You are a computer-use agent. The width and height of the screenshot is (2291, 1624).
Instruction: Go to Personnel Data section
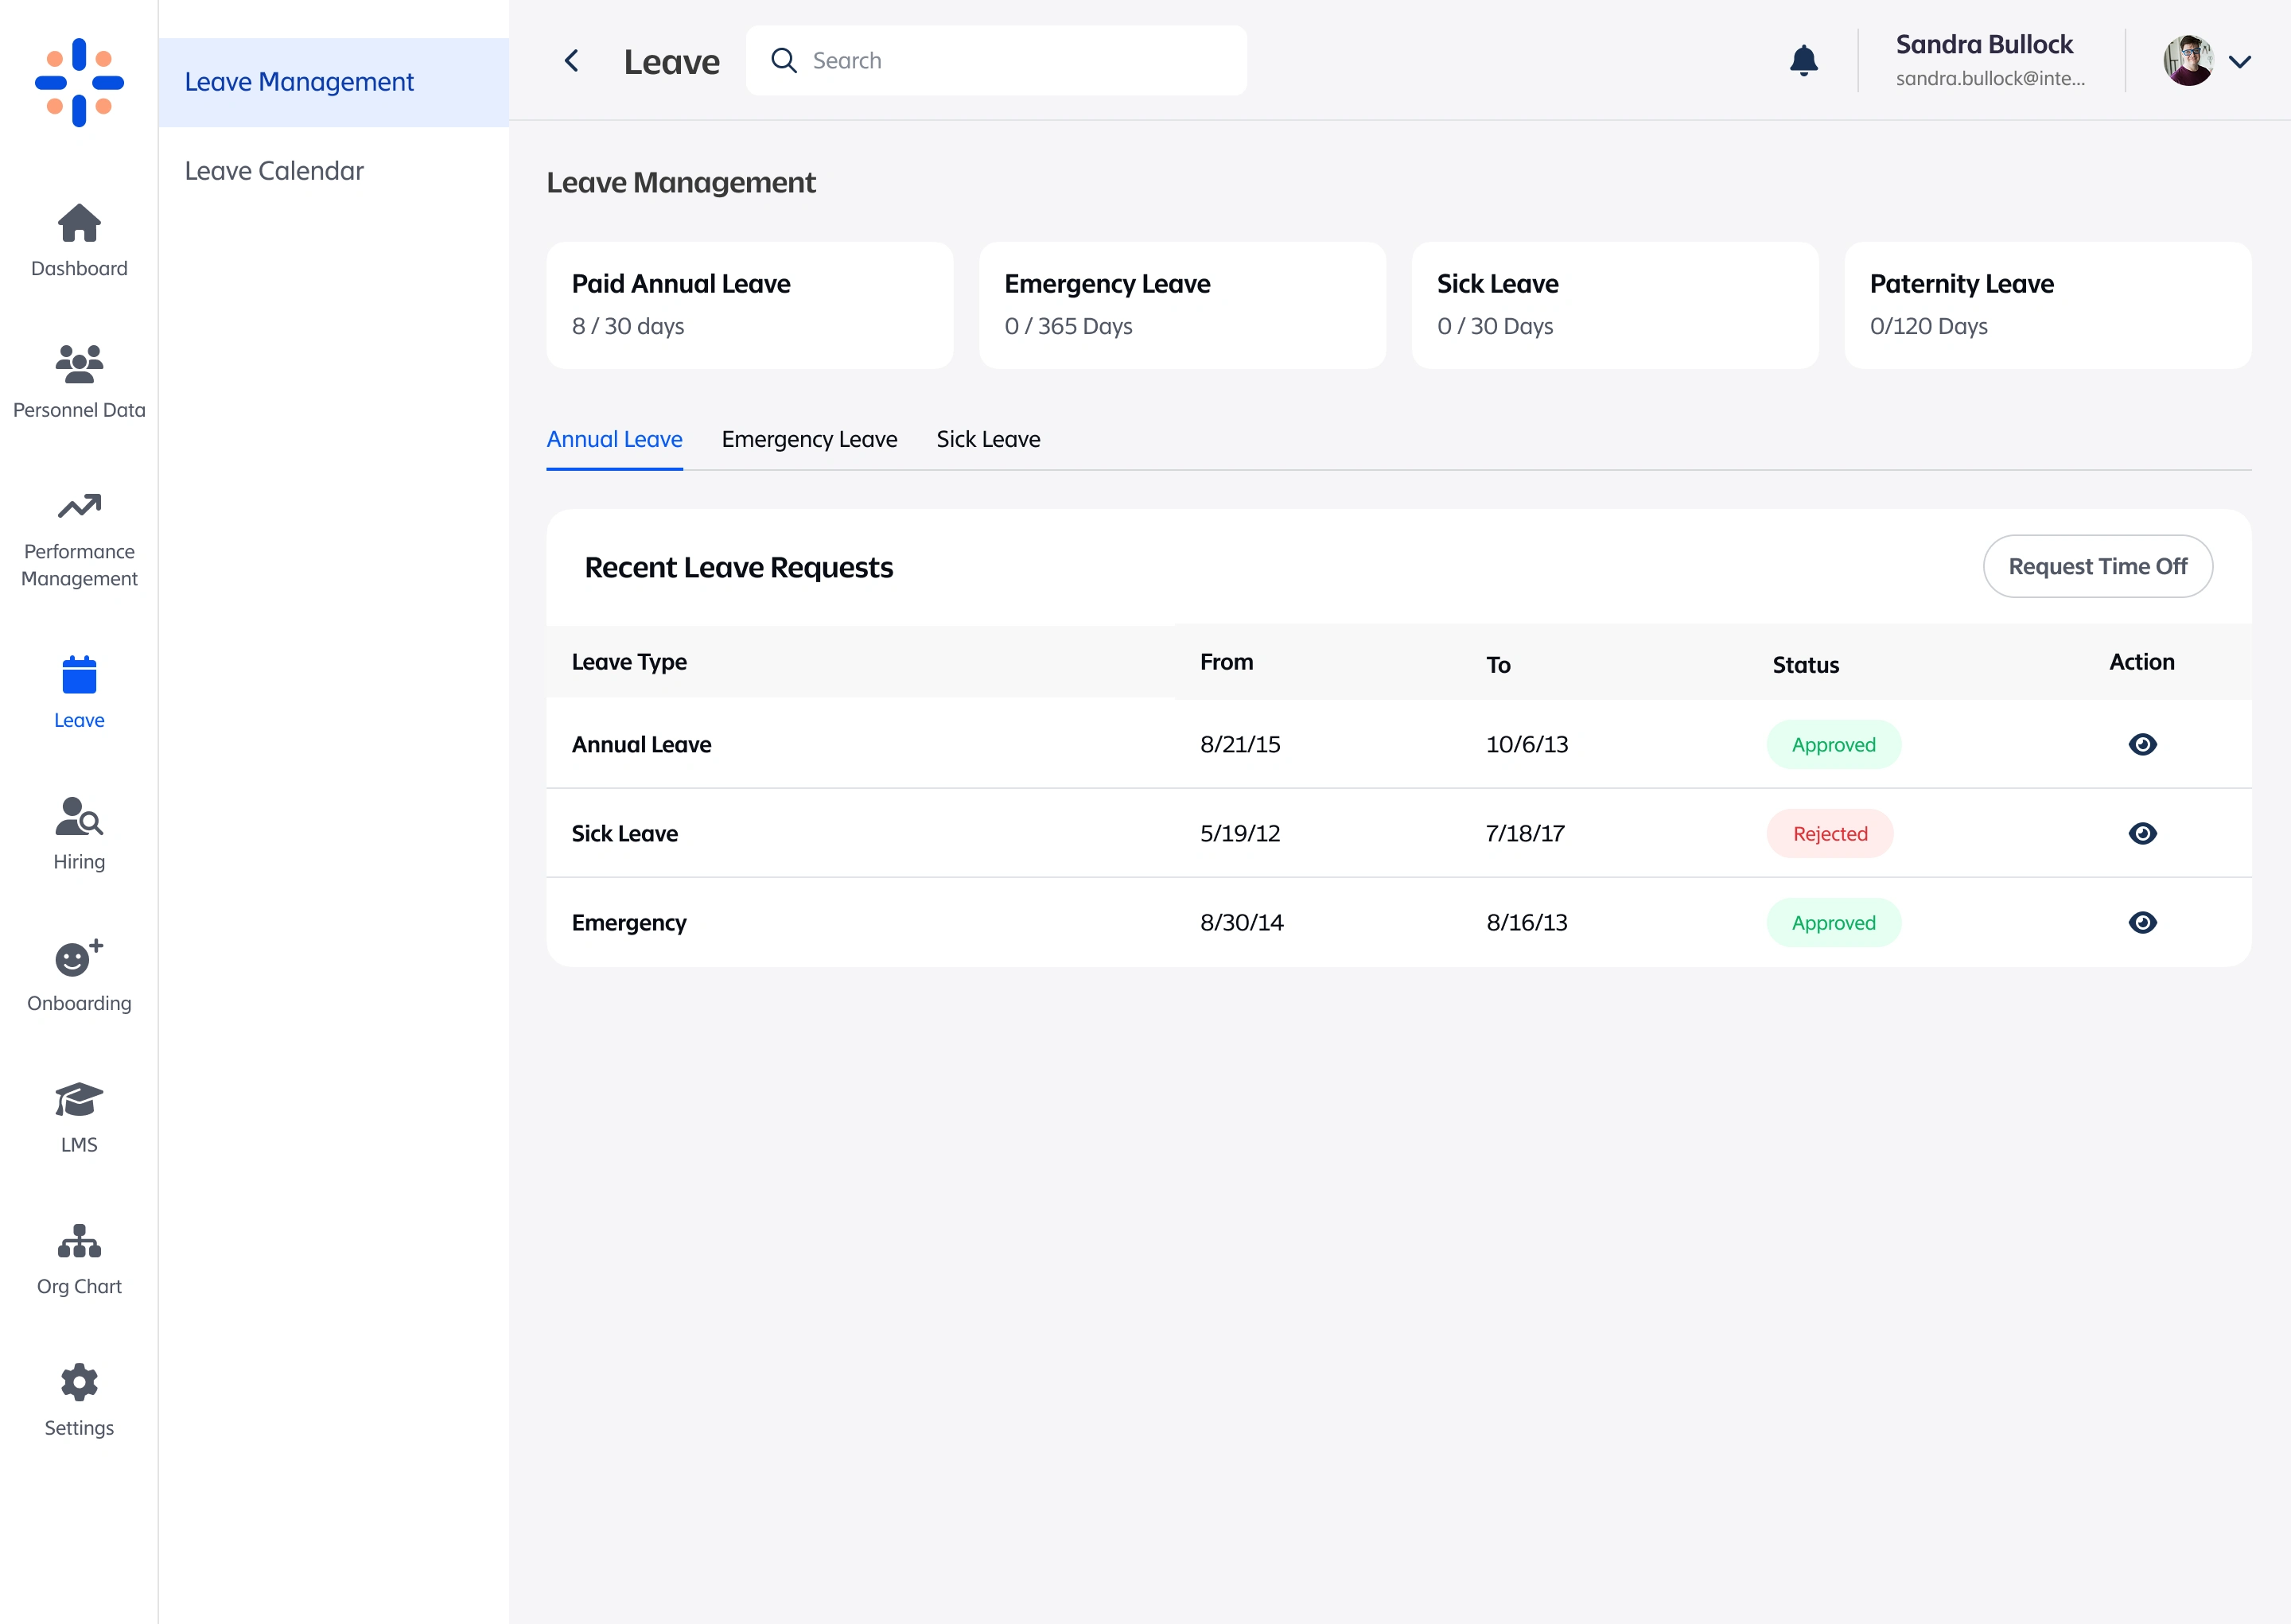pos(79,365)
